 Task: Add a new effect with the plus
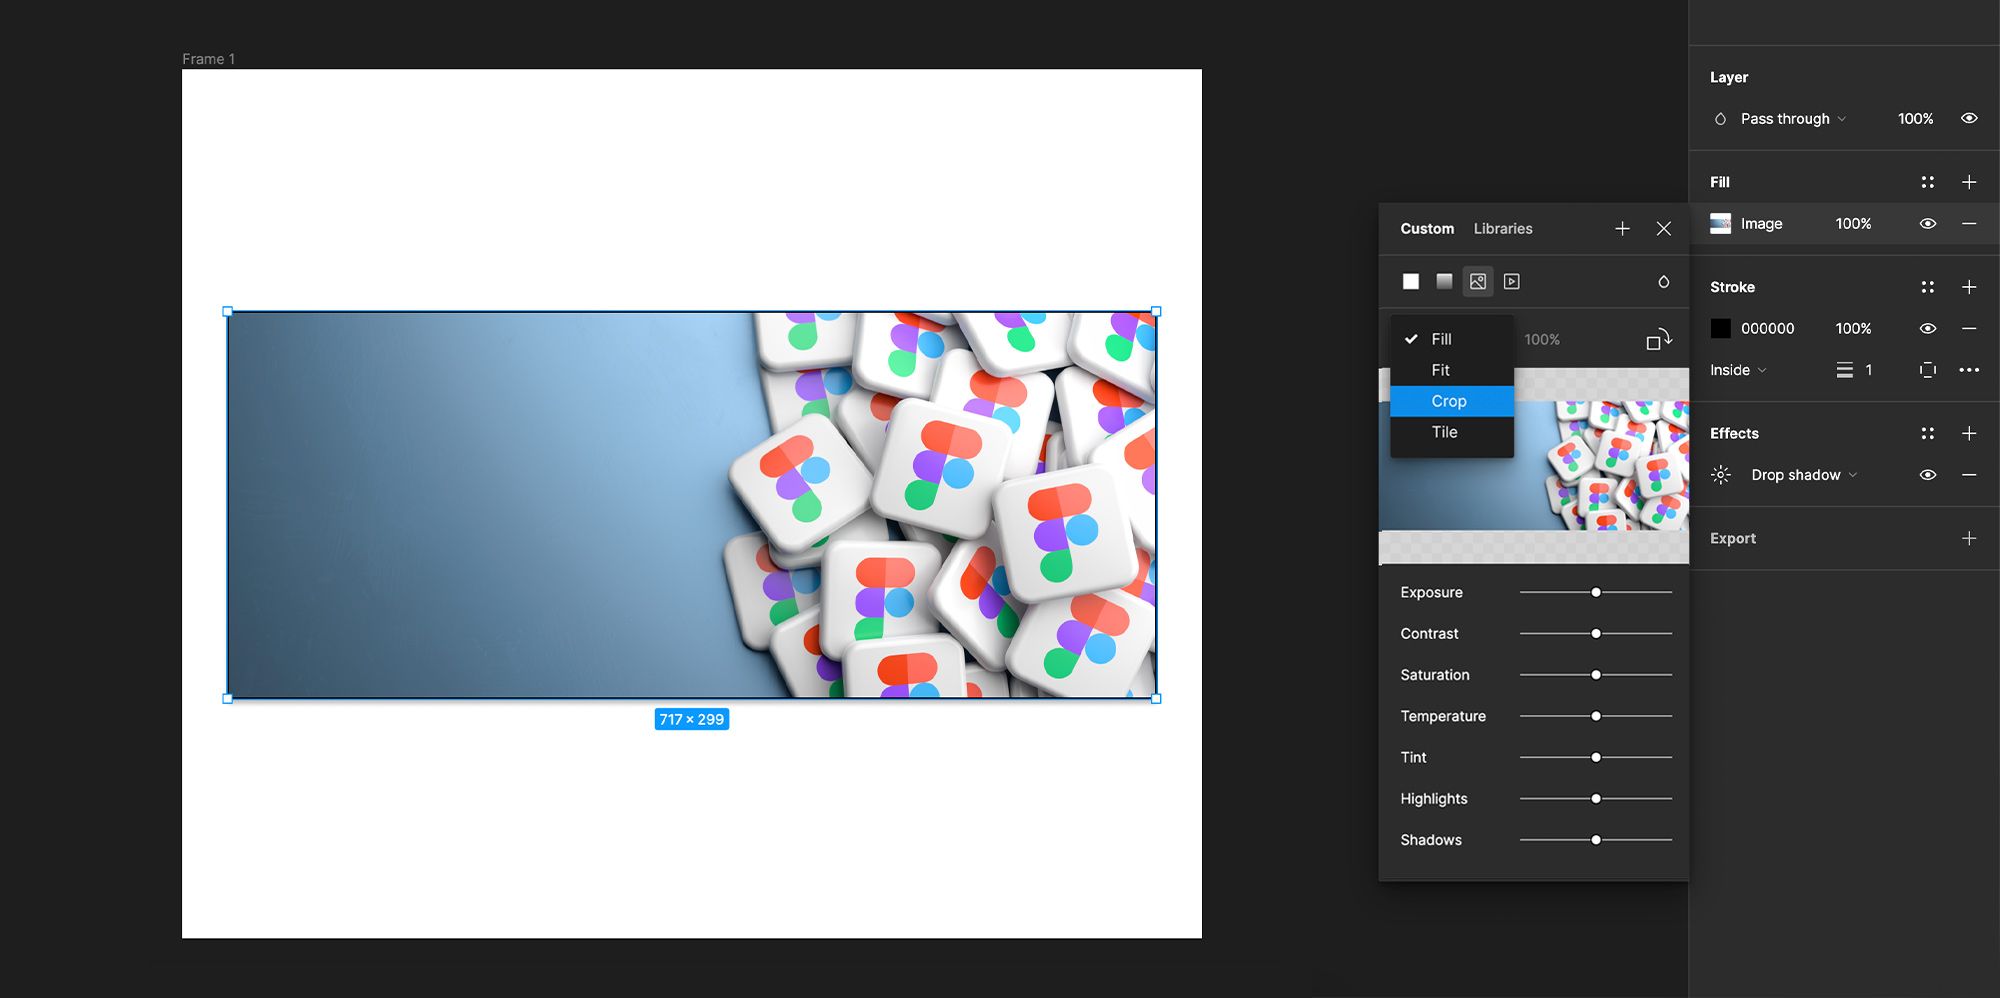(1969, 433)
